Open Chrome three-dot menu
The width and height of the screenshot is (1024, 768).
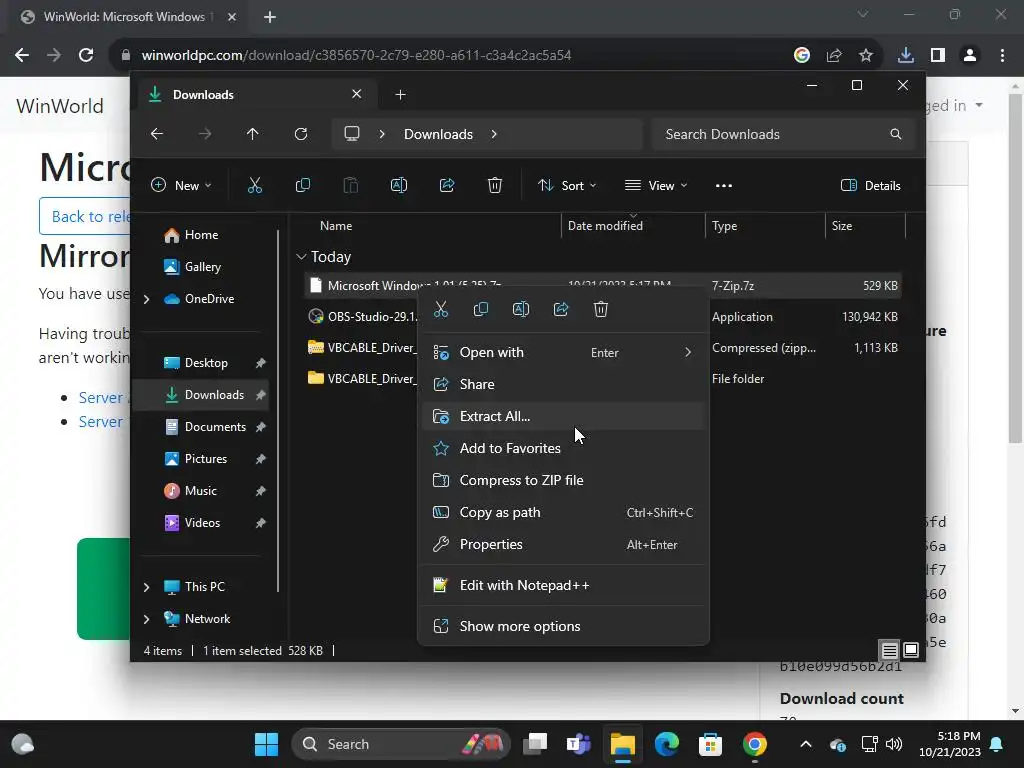pos(1002,56)
